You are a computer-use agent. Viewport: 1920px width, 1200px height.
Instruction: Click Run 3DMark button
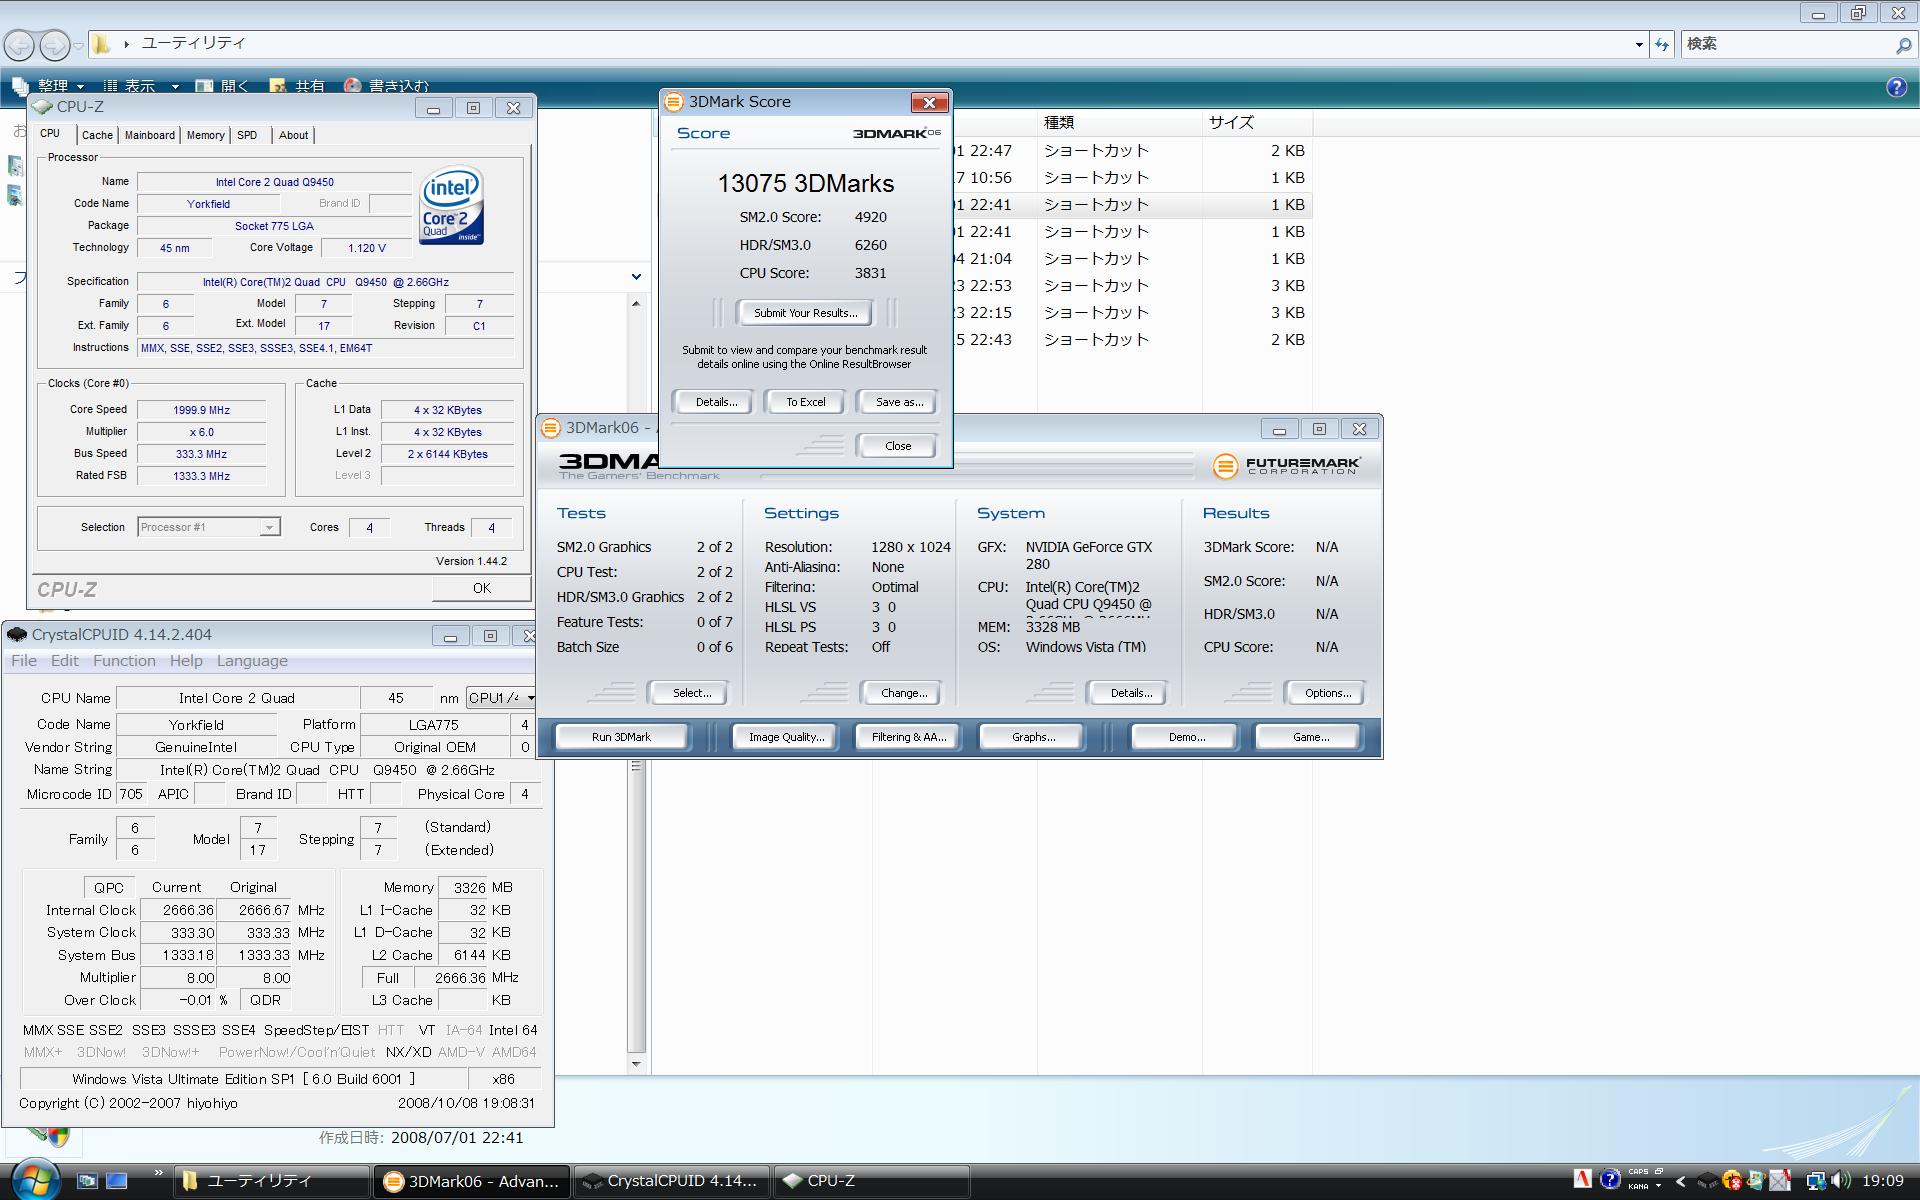point(621,737)
